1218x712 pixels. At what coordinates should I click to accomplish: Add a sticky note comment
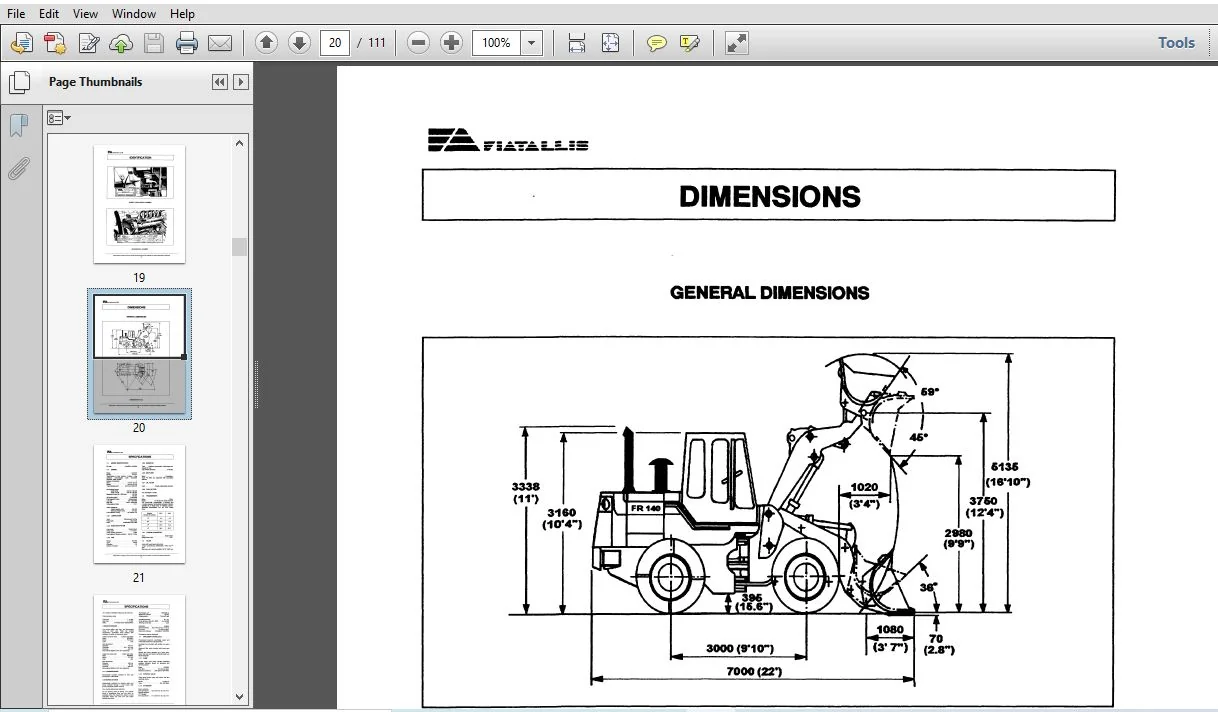pos(657,43)
